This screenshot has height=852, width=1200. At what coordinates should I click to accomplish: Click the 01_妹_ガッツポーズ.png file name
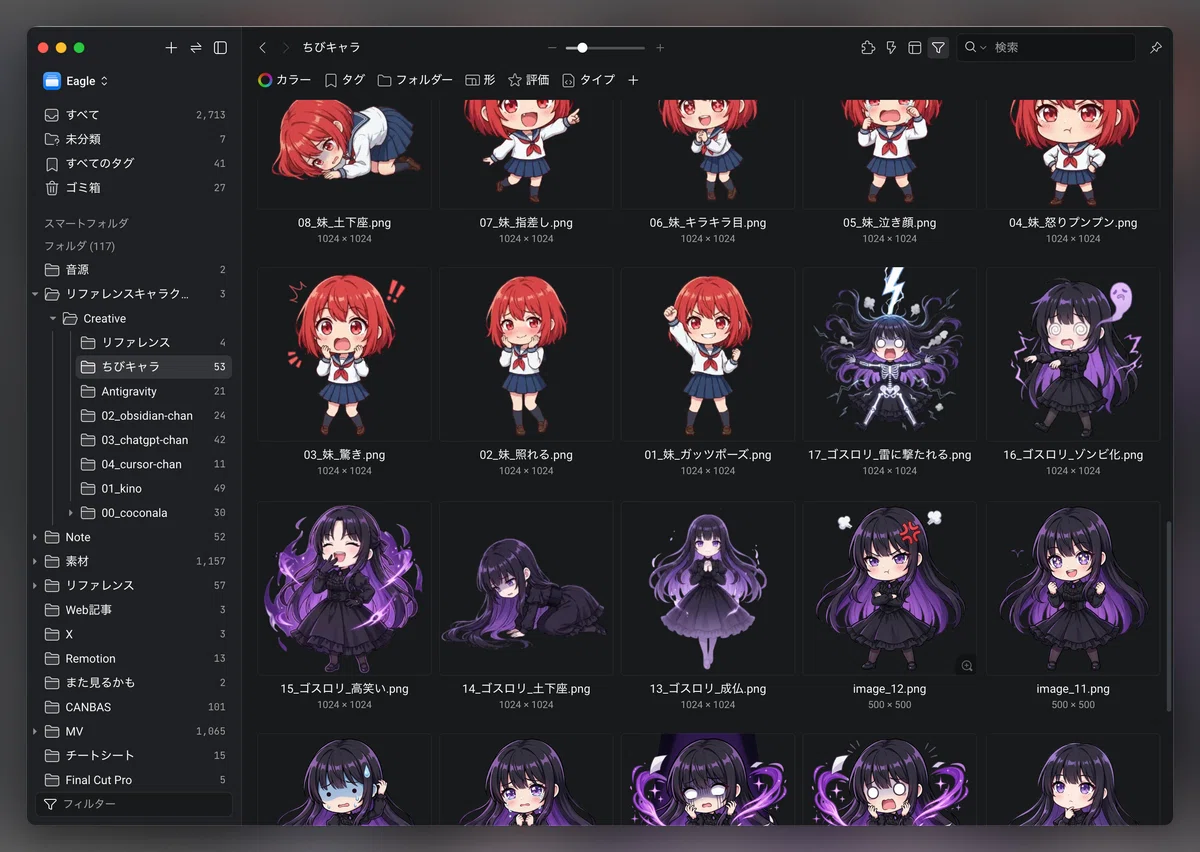(x=708, y=455)
